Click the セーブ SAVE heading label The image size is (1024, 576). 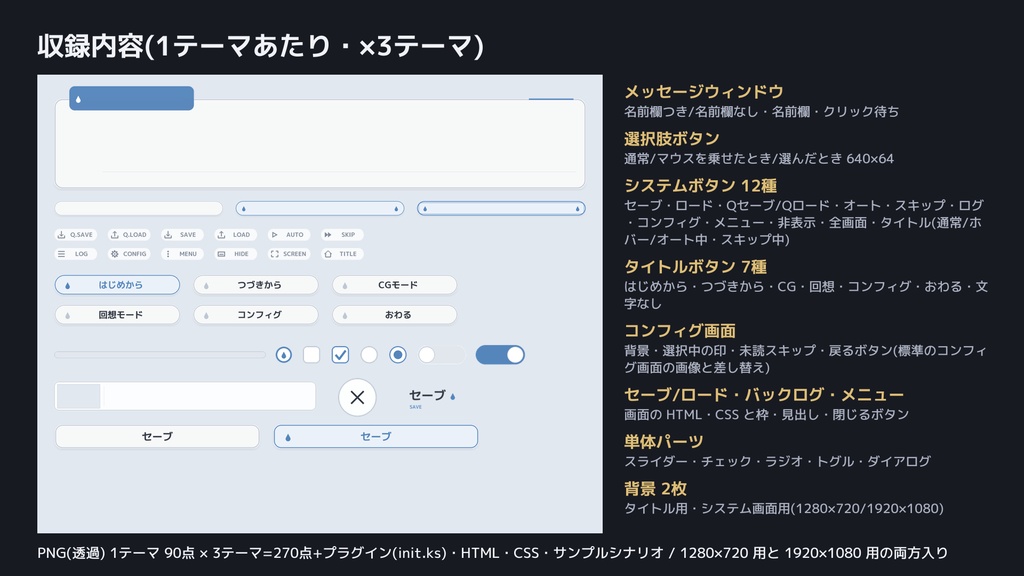(x=432, y=398)
